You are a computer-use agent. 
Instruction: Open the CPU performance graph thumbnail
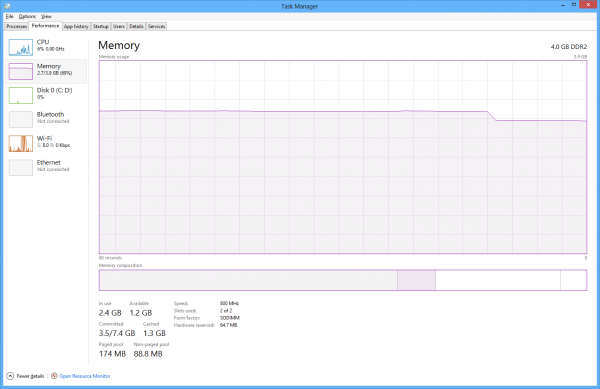click(21, 47)
